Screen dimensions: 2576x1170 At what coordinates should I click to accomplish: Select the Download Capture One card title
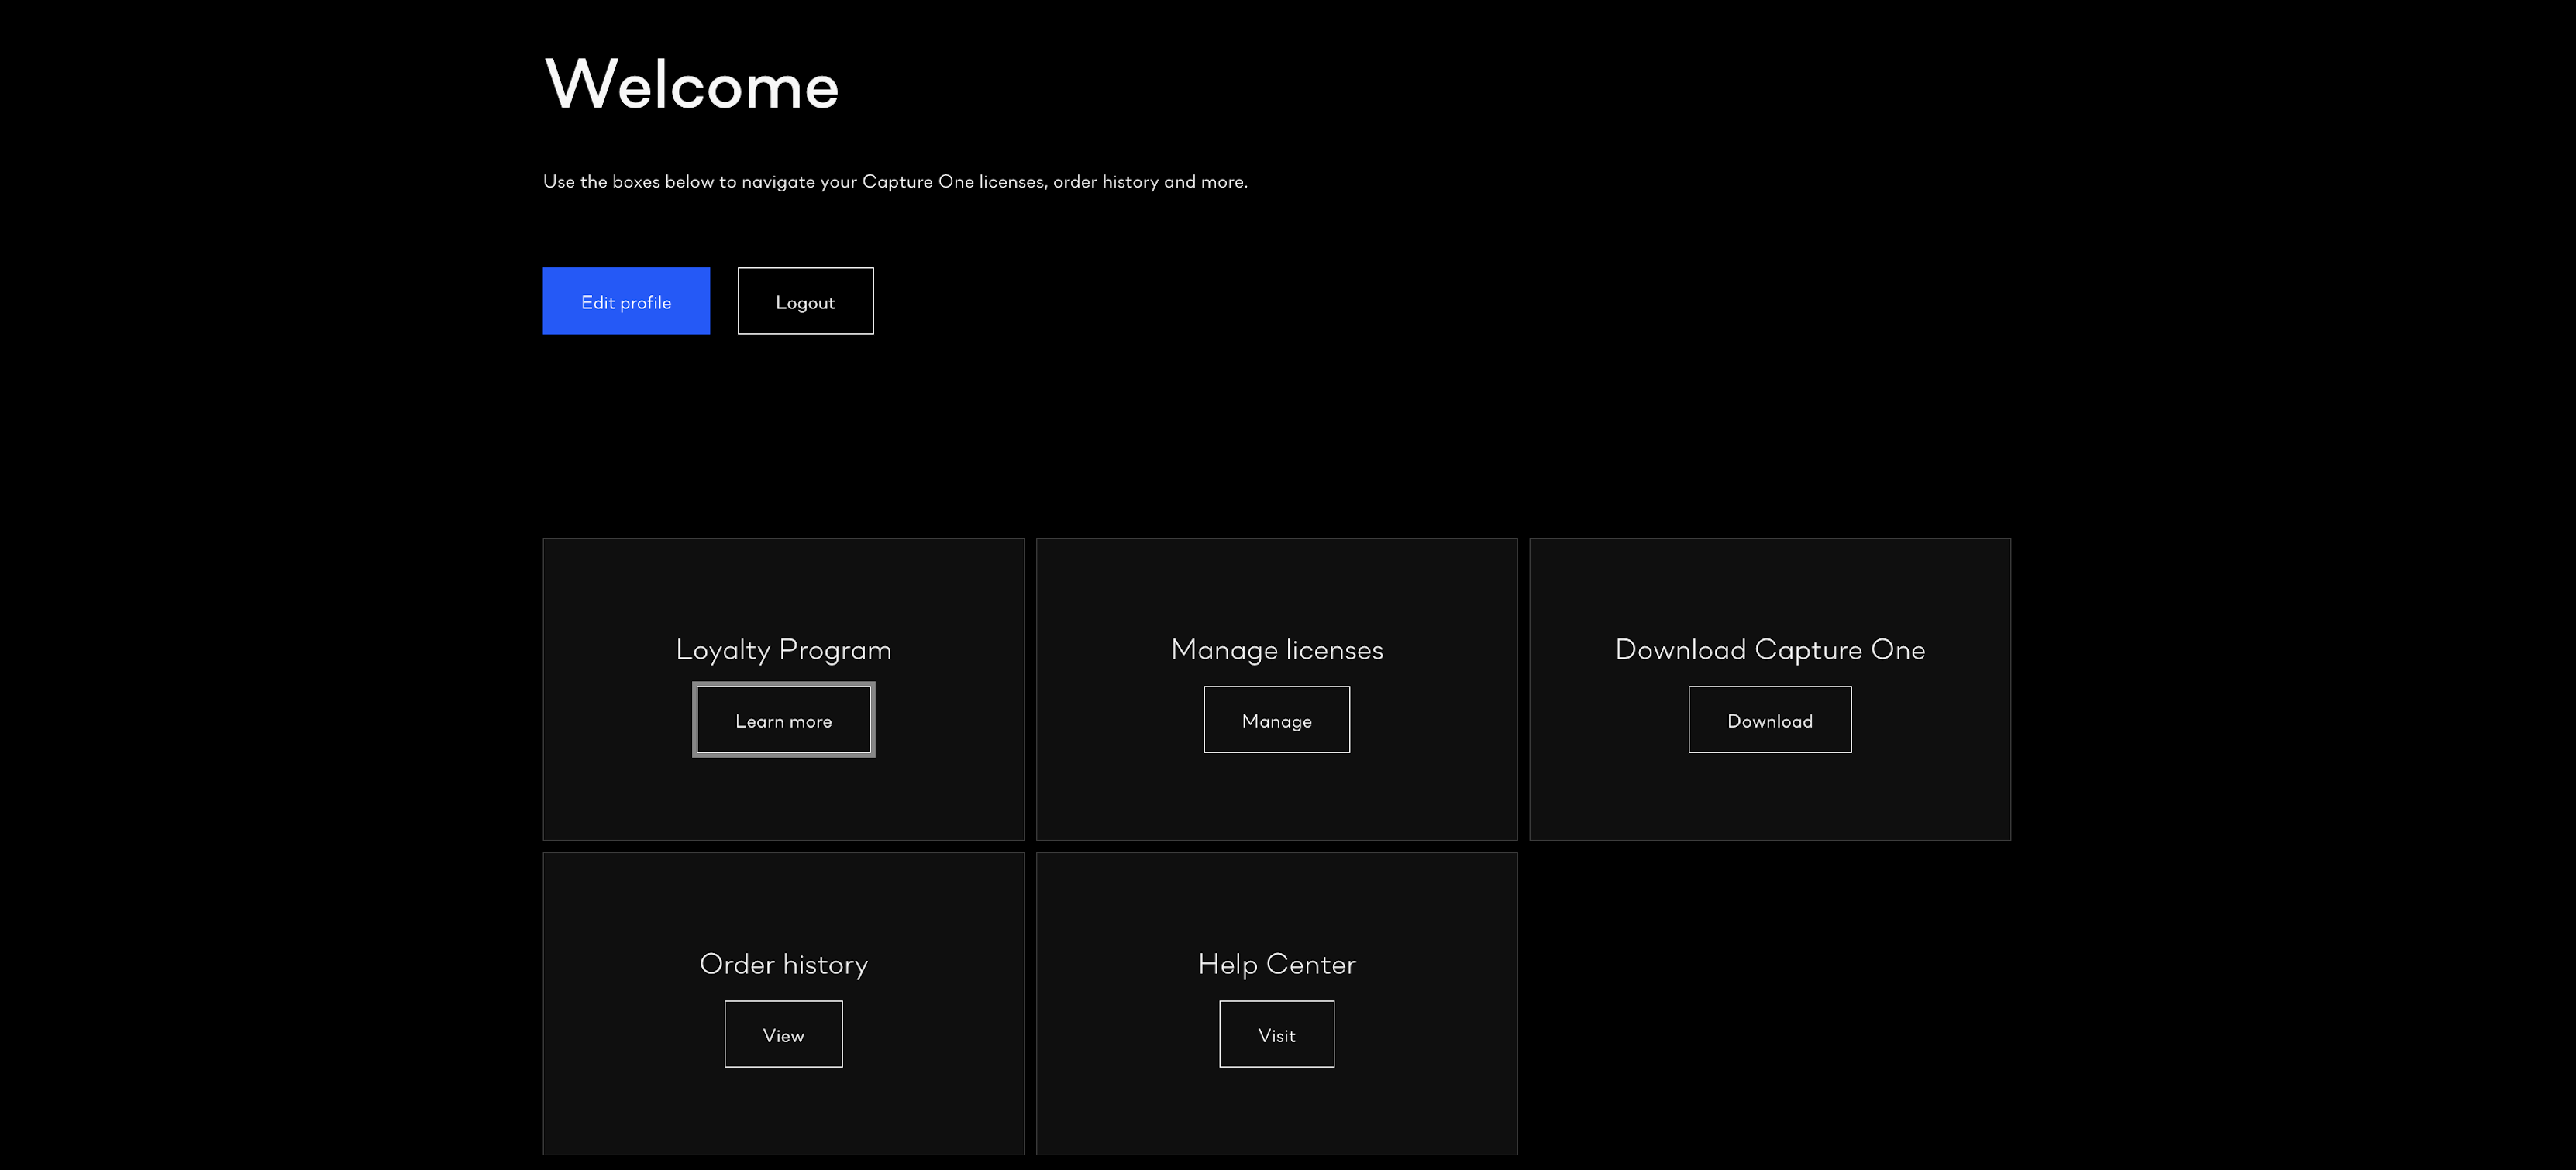click(x=1769, y=650)
